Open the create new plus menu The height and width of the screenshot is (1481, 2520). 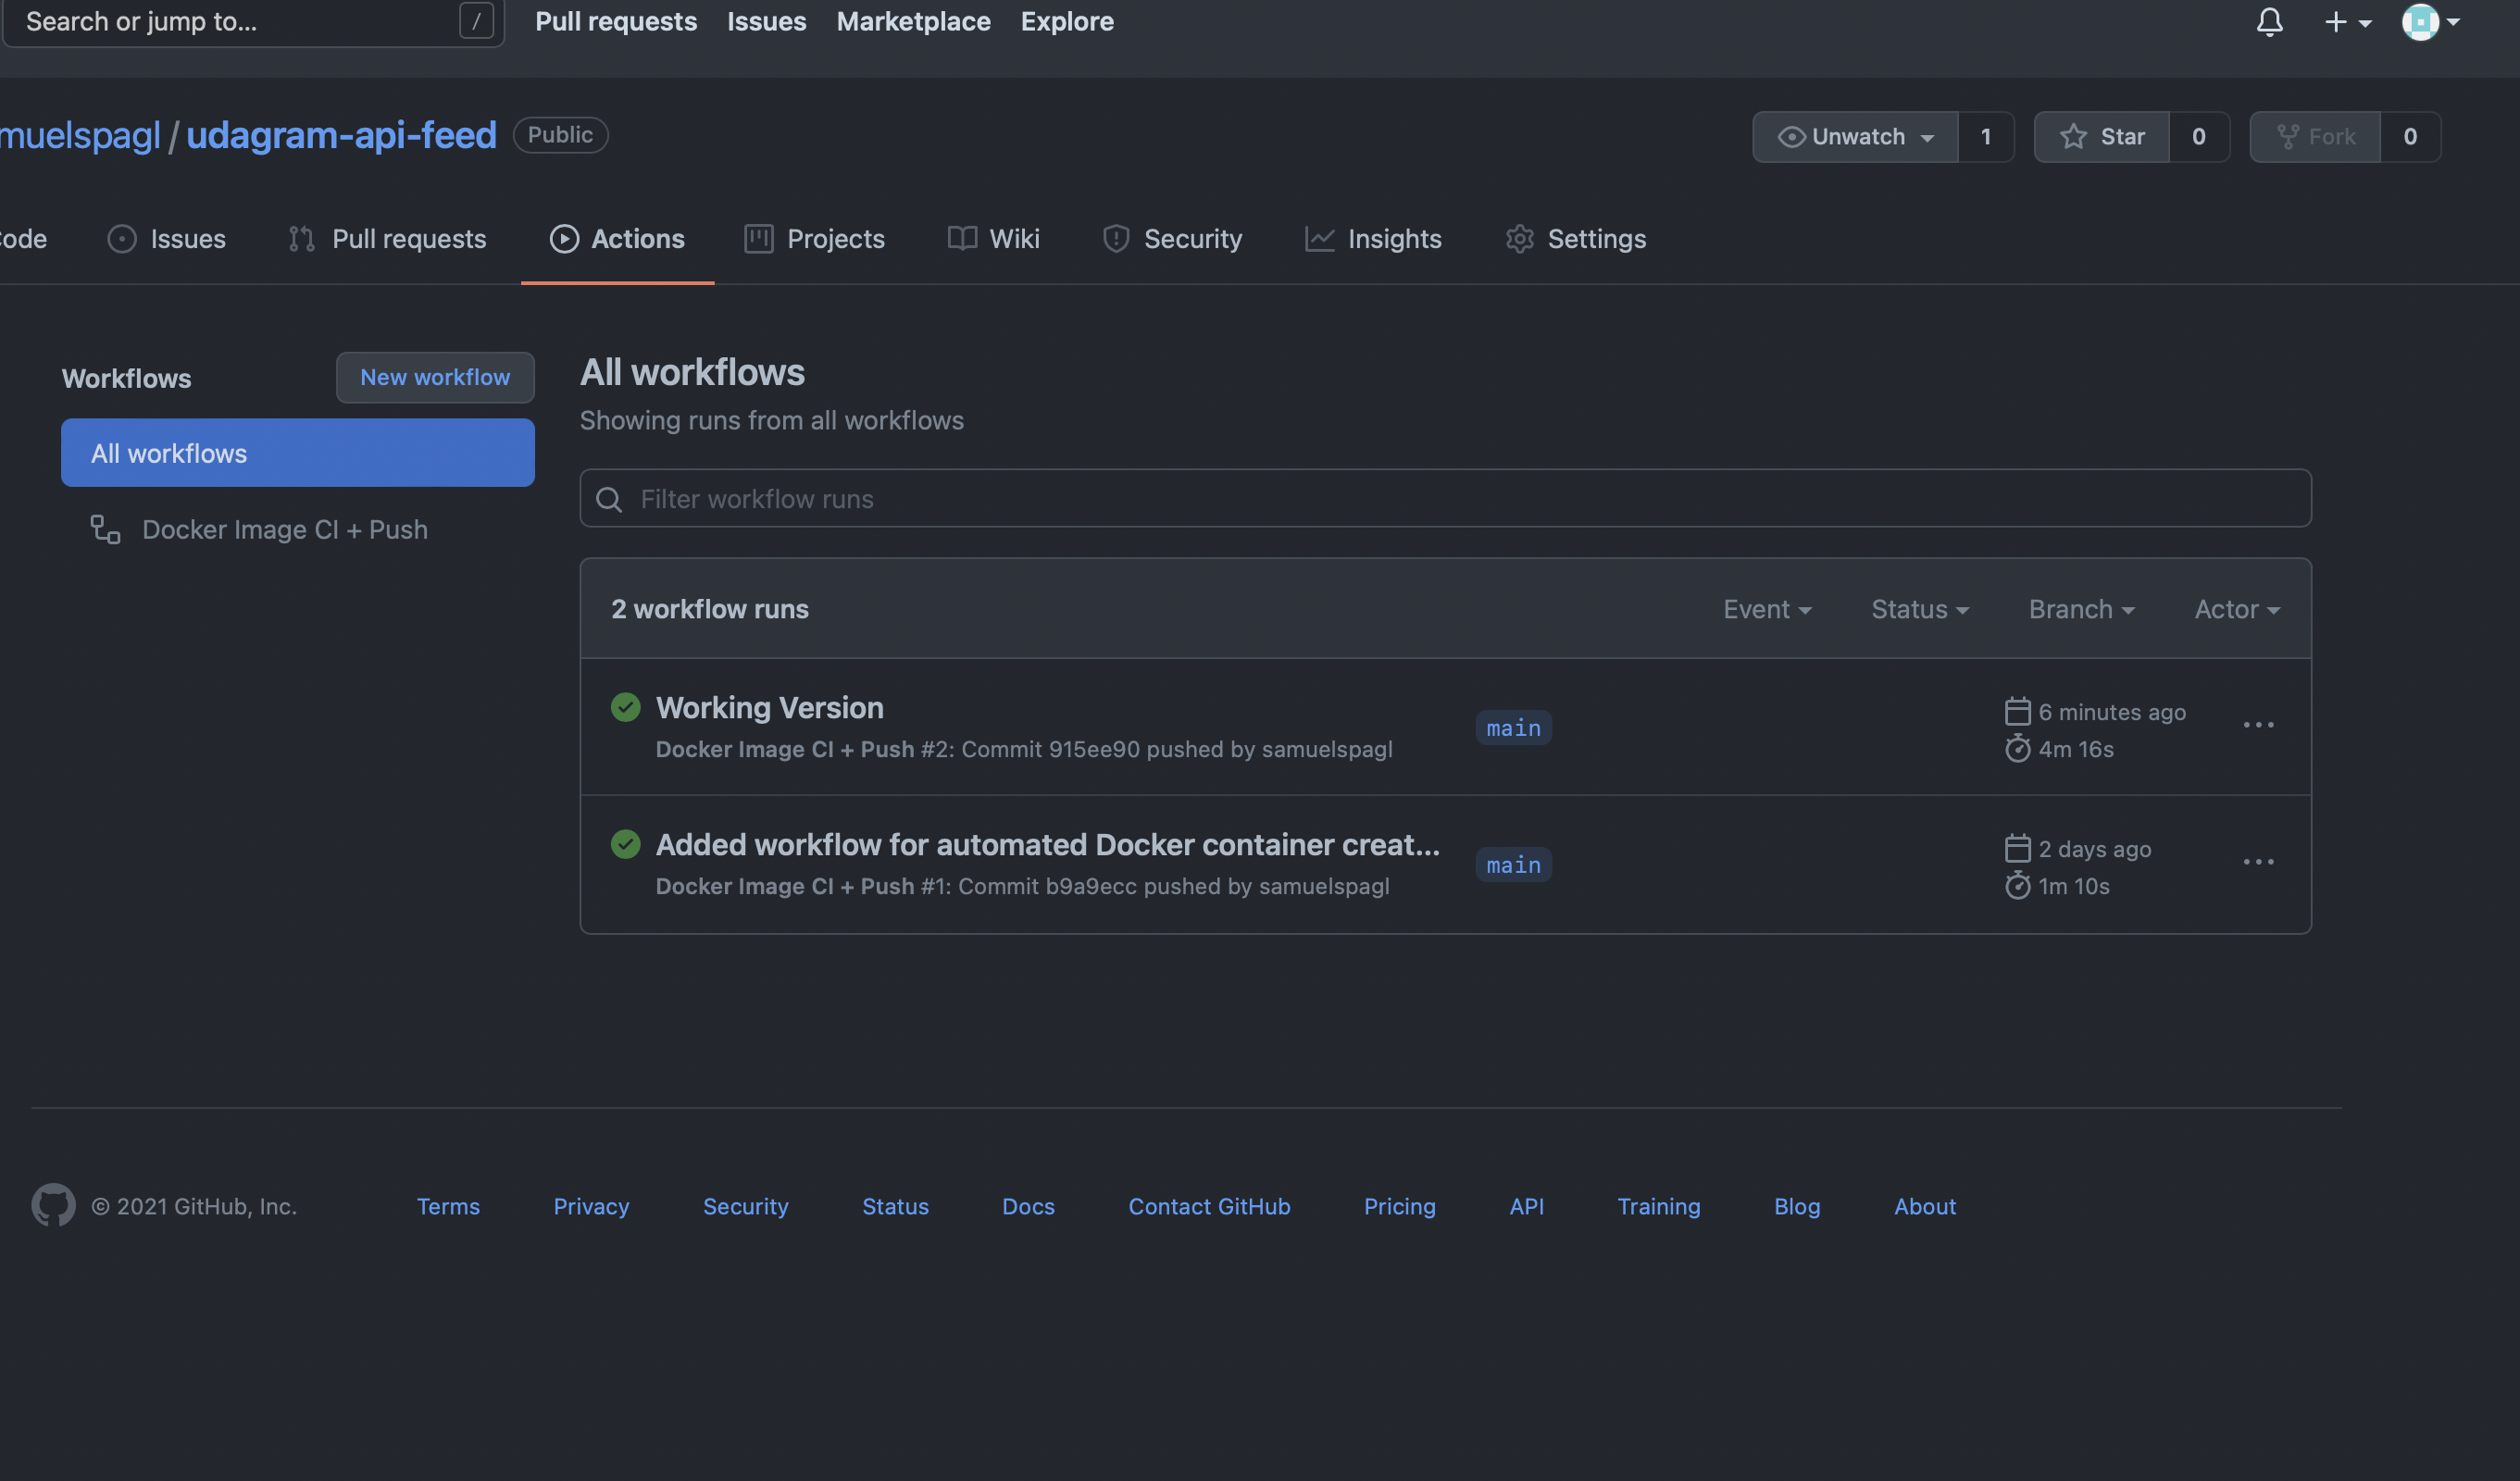pyautogui.click(x=2346, y=22)
